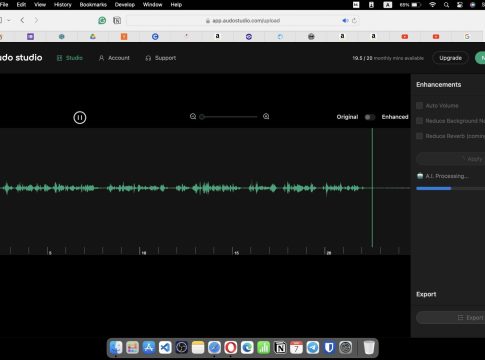Open Microsoft Edge from the dock
Image resolution: width=485 pixels, height=360 pixels.
tap(247, 348)
